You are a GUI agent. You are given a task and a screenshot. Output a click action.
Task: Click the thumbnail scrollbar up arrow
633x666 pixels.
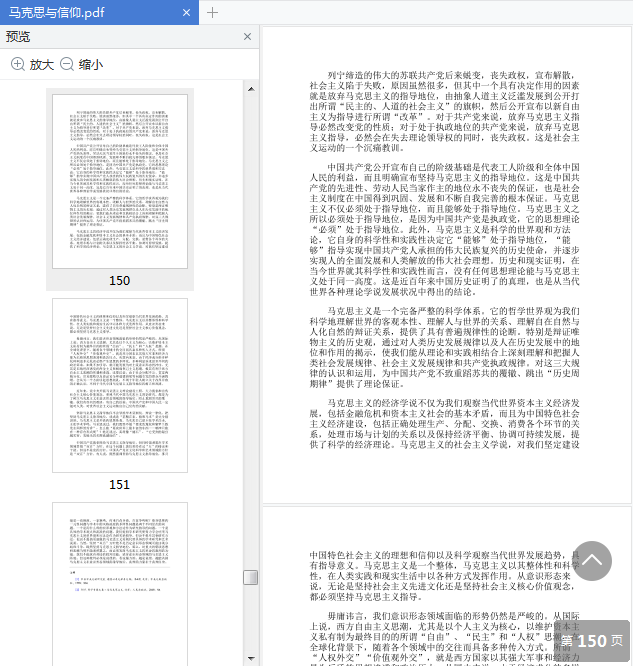251,89
